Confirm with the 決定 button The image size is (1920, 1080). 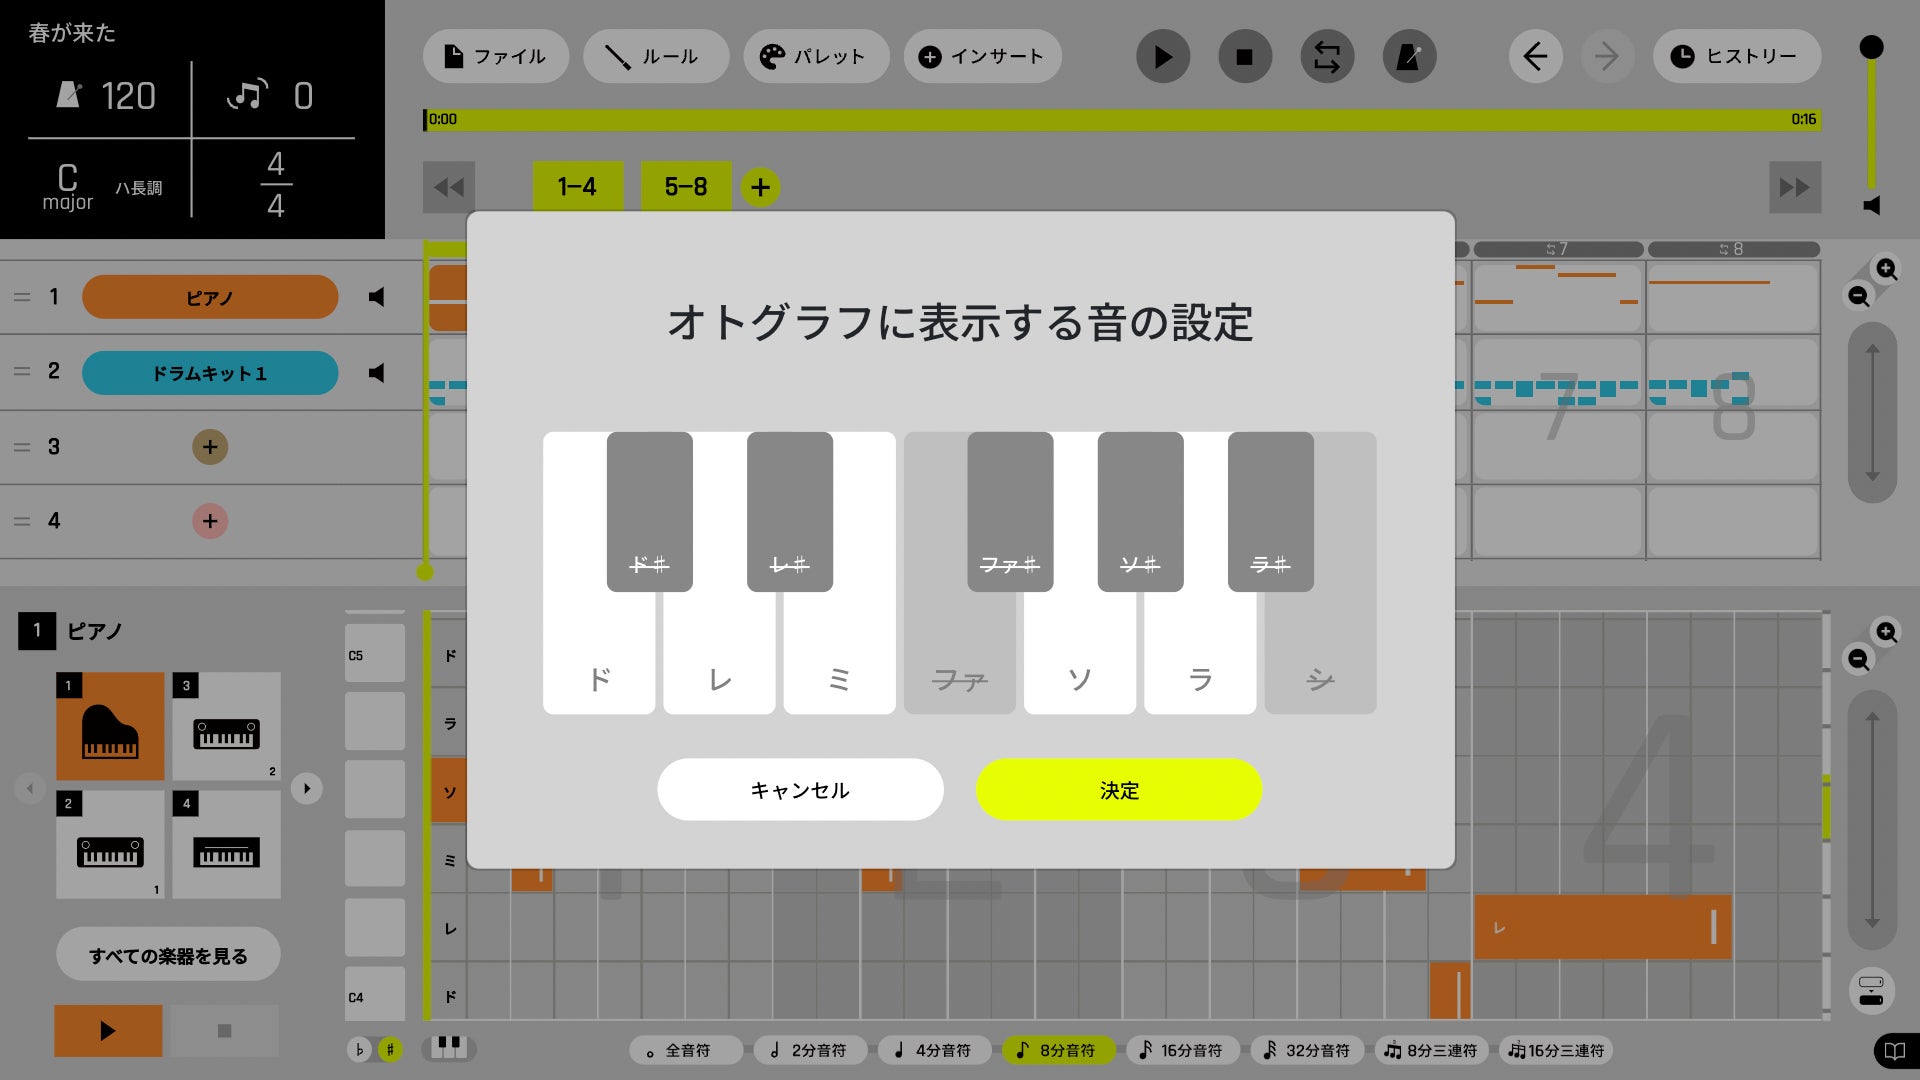[x=1118, y=790]
